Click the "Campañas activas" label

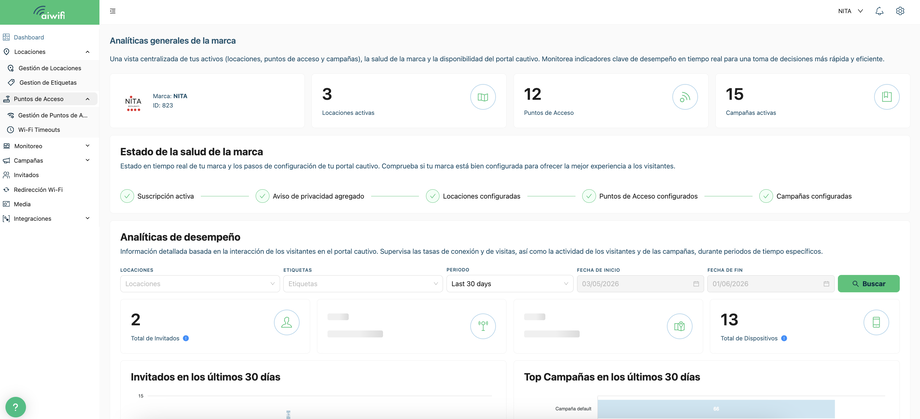(751, 113)
